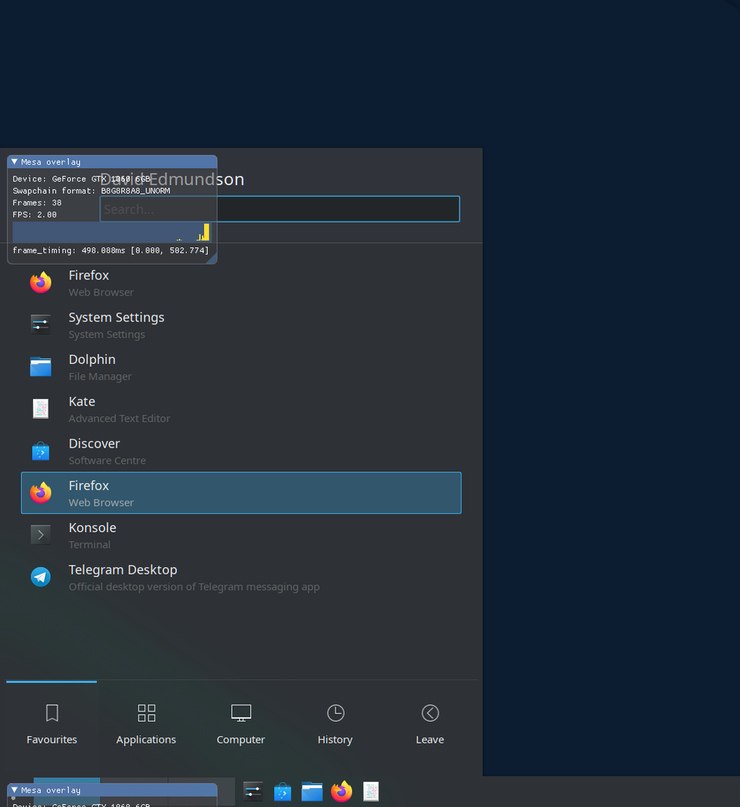This screenshot has height=807, width=740.
Task: Click the frame timing graph in Mesa overlay
Action: coord(111,232)
